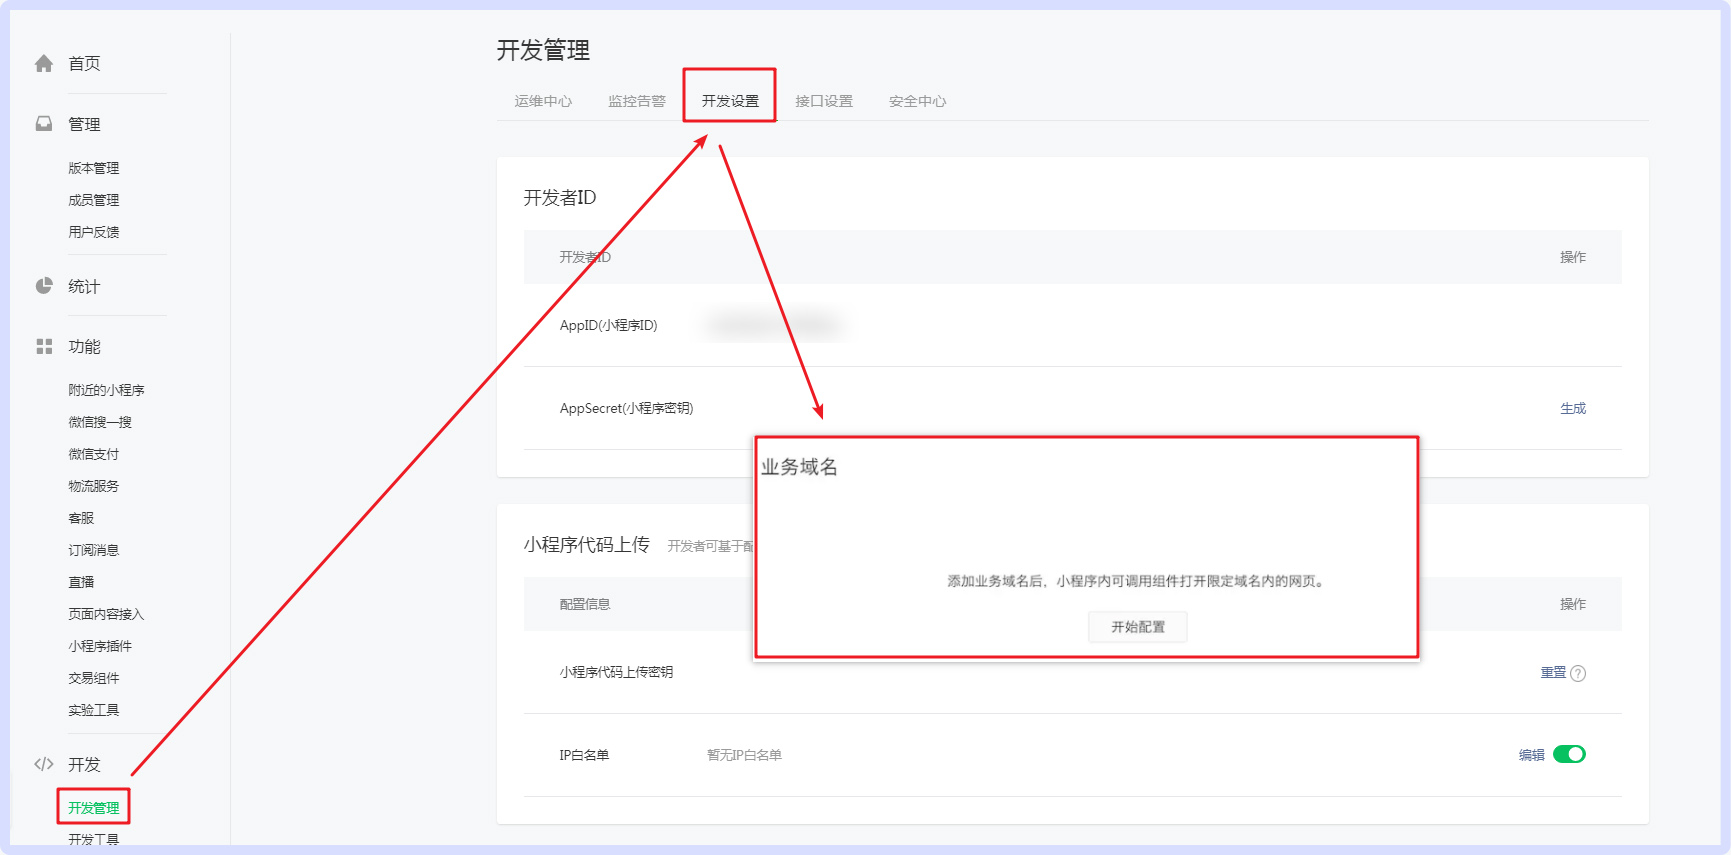Click 重置 for code upload key
This screenshot has height=855, width=1731.
(1553, 672)
